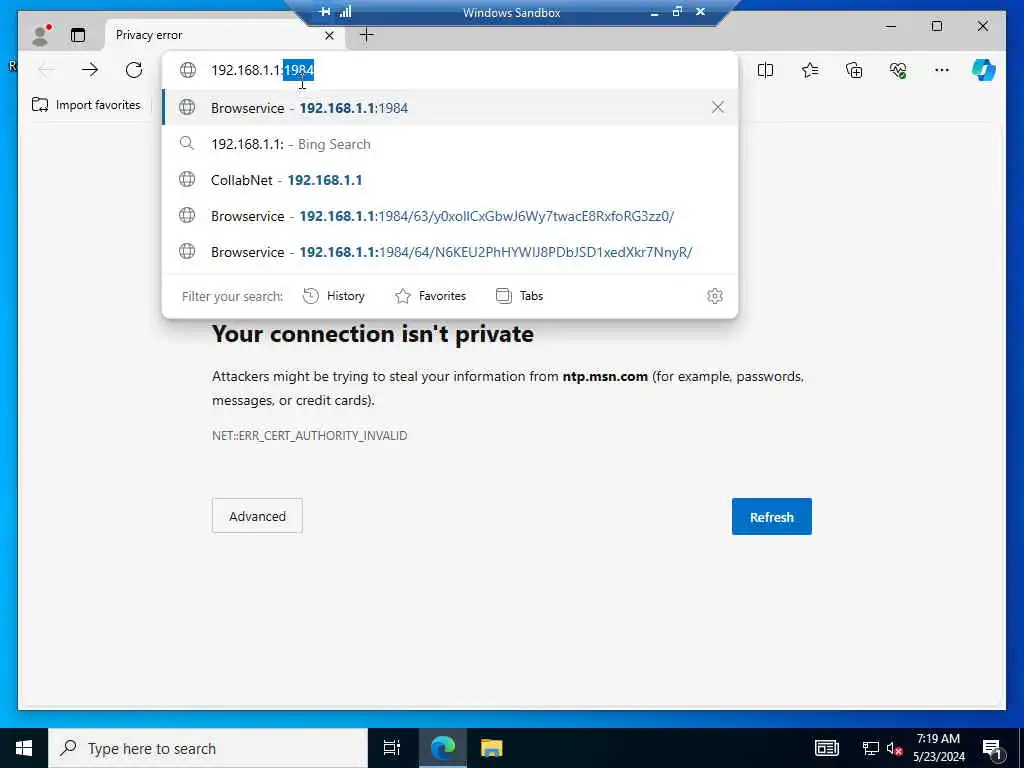This screenshot has height=768, width=1024.
Task: Open the Collections toolbar icon
Action: tap(854, 70)
